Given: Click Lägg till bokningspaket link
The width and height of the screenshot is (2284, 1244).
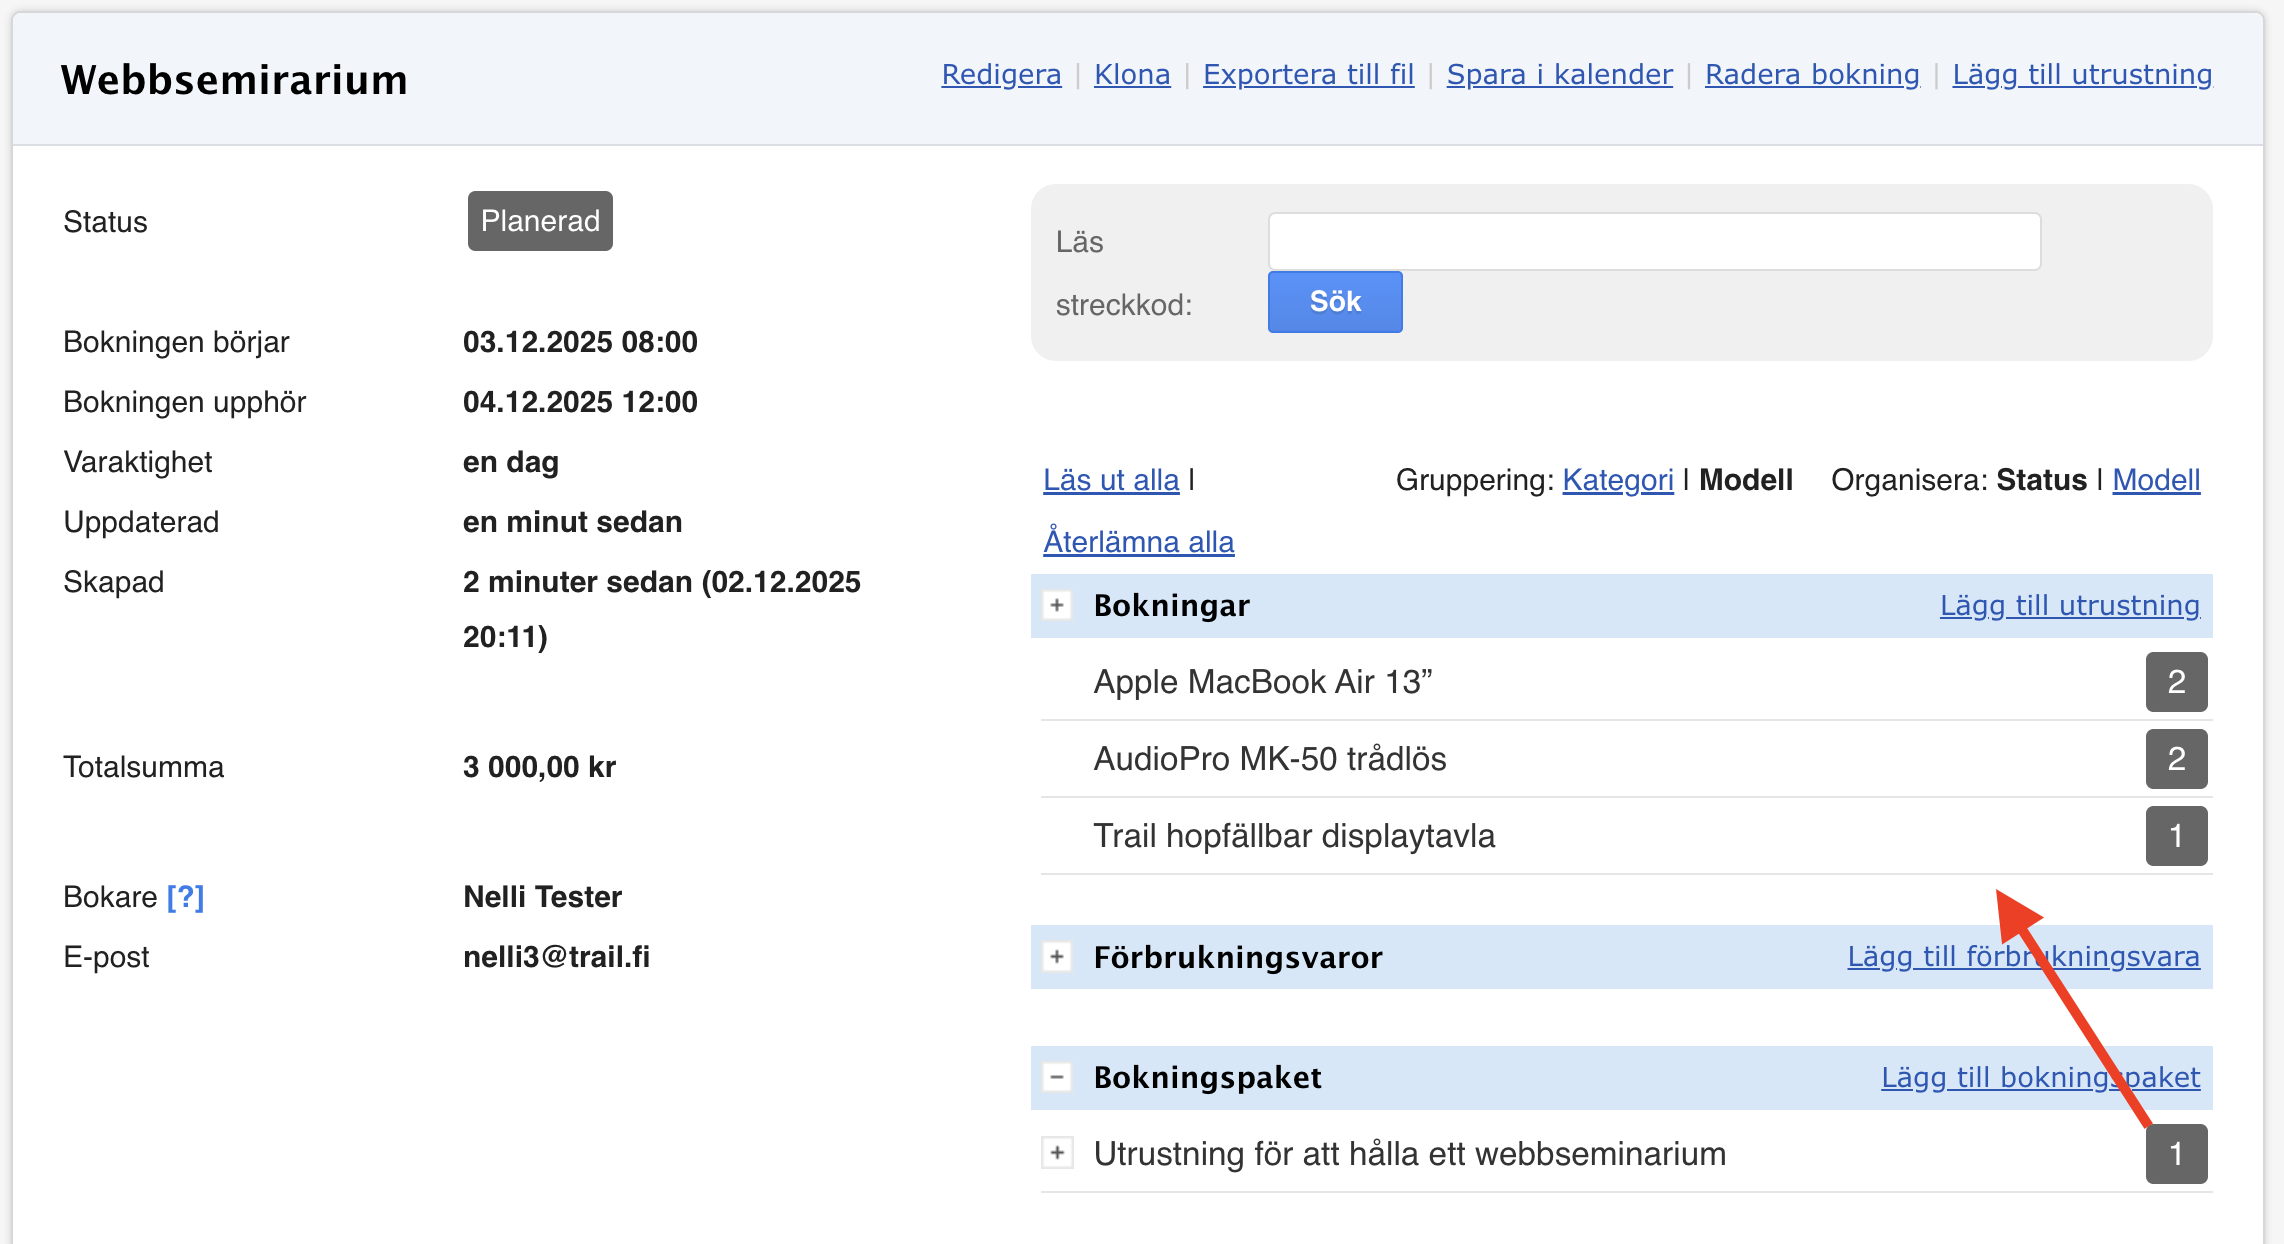Looking at the screenshot, I should coord(2040,1077).
